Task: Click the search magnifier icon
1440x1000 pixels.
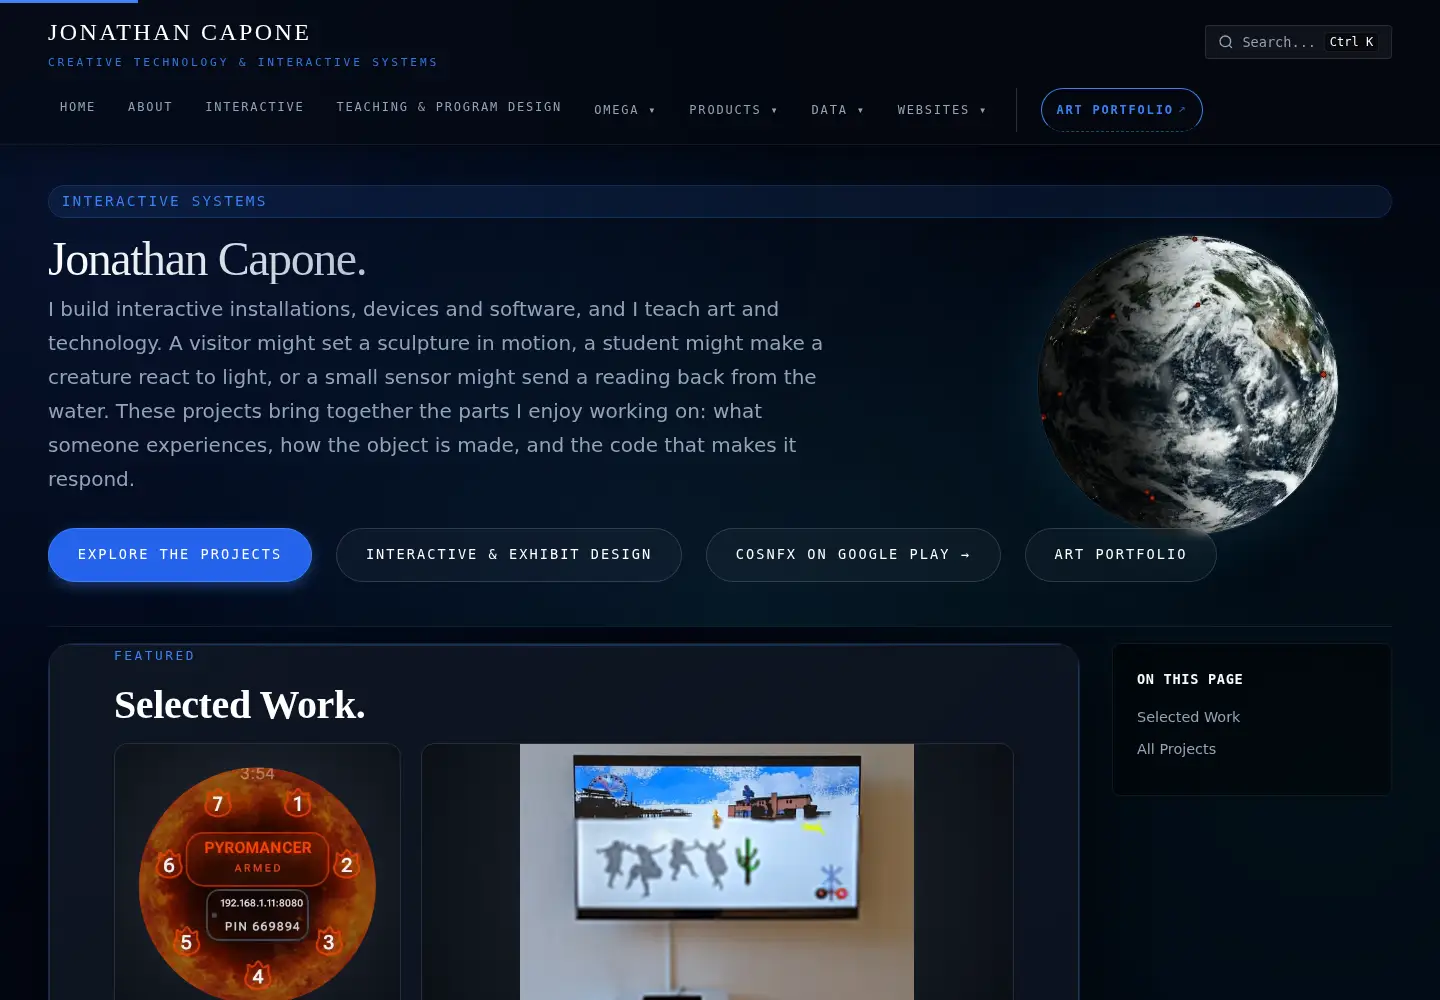Action: point(1225,42)
